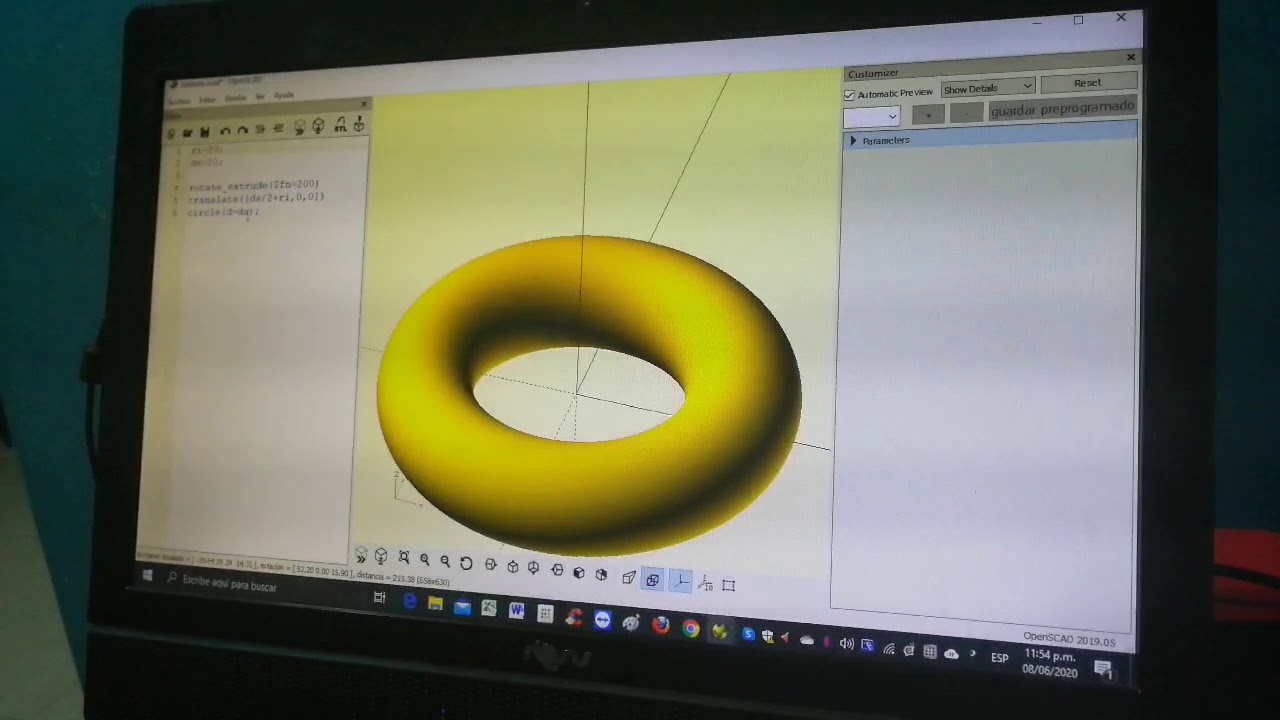The image size is (1280, 720).
Task: Click the plus preset button
Action: coord(928,115)
